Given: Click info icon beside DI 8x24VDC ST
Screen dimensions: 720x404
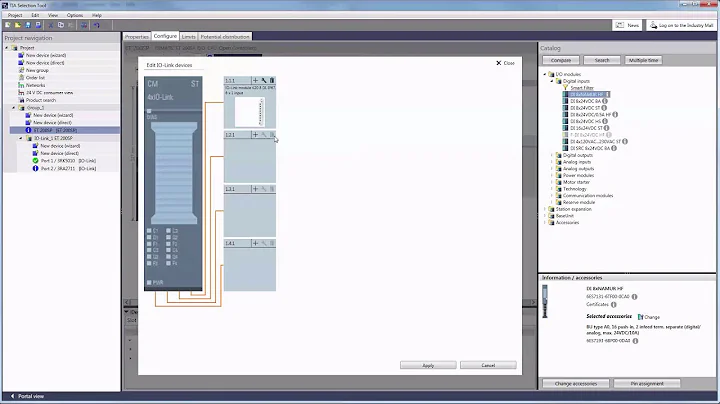Looking at the screenshot, I should [604, 108].
